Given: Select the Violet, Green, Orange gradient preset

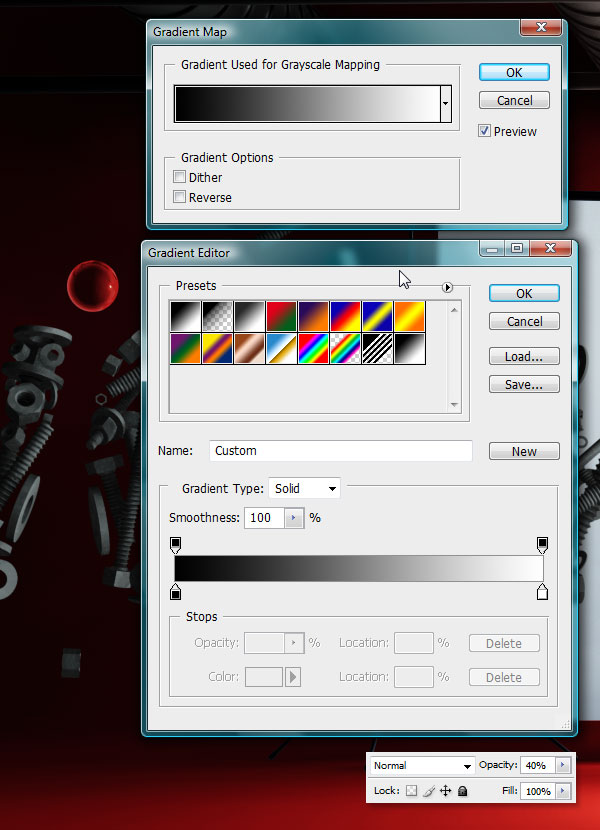Looking at the screenshot, I should (x=185, y=349).
